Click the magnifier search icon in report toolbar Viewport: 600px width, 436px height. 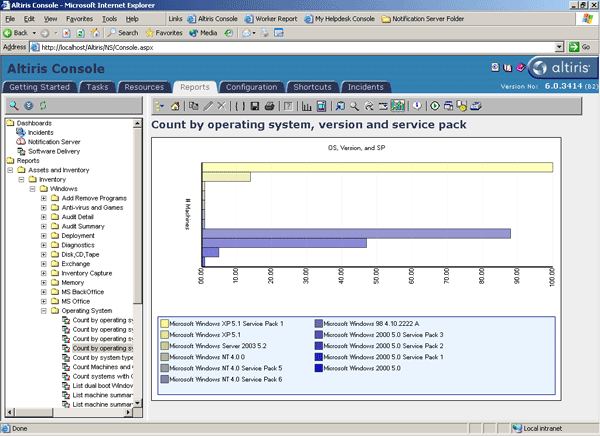pyautogui.click(x=355, y=106)
